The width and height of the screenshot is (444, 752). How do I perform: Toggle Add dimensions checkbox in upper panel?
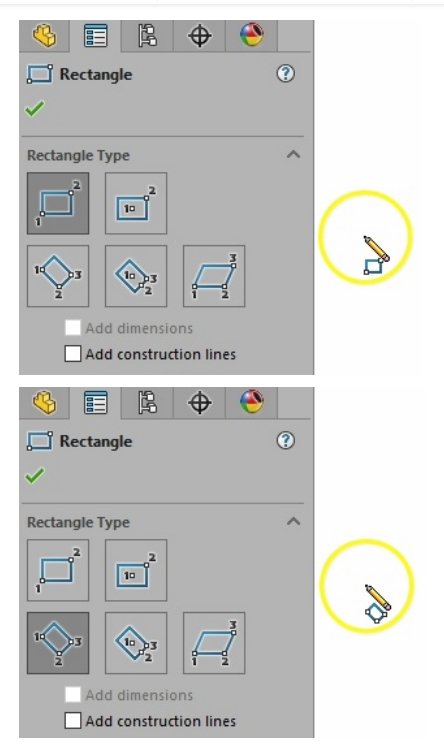point(73,328)
